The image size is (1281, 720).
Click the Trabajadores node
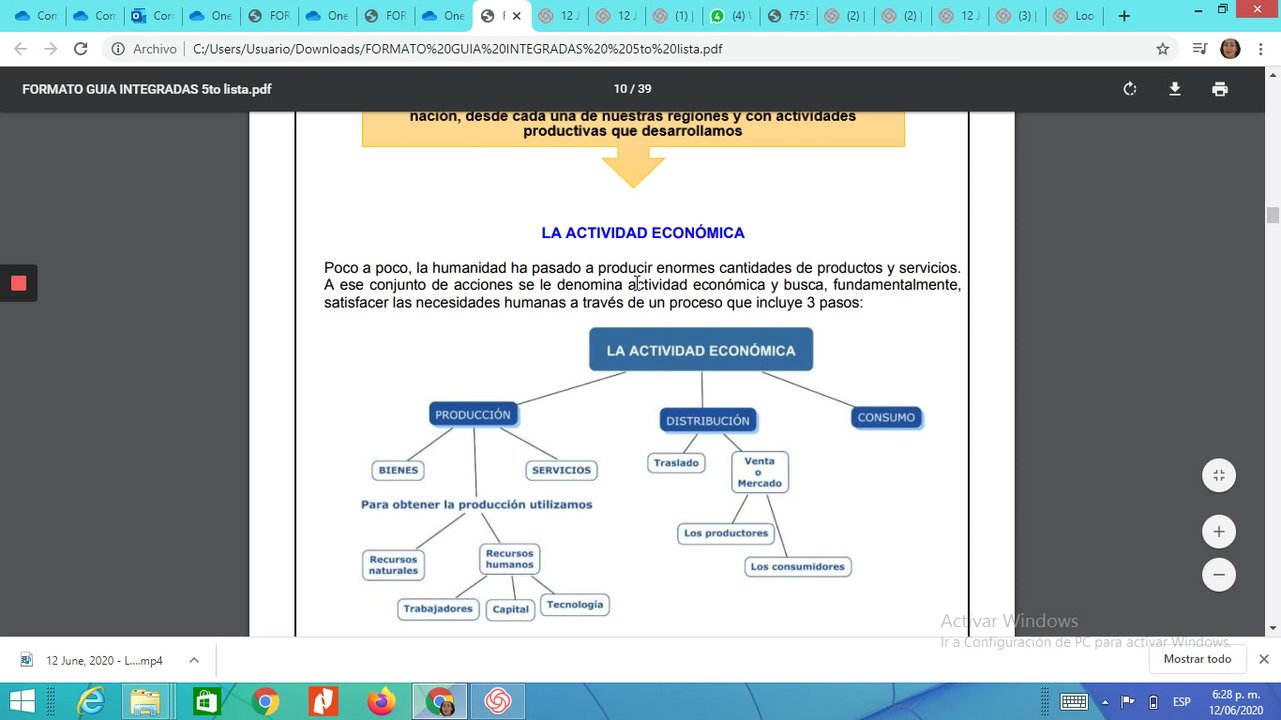[438, 609]
